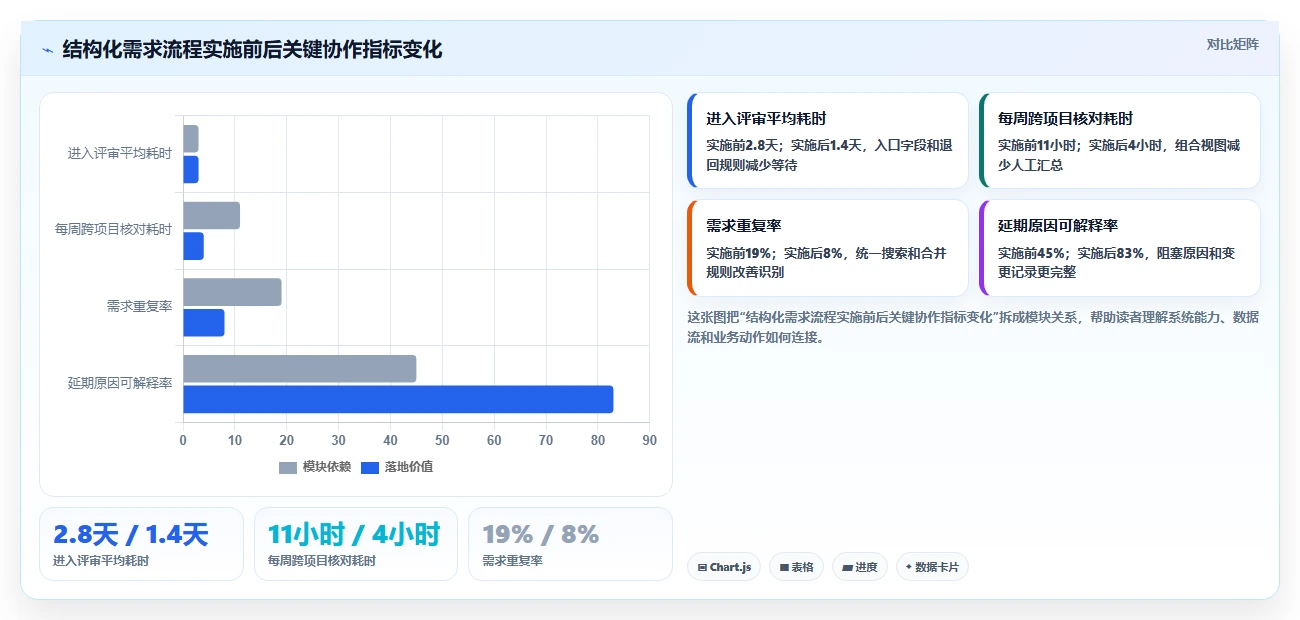The image size is (1300, 620).
Task: Open the 数据卡片 chip
Action: [932, 567]
